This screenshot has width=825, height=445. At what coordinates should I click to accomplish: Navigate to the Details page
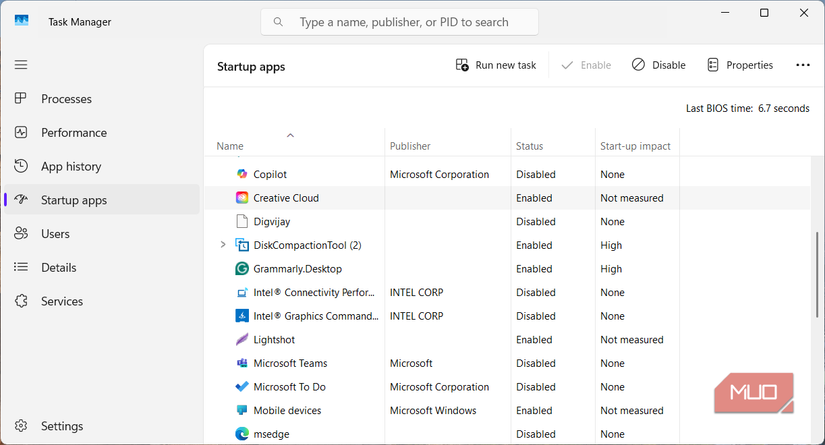(58, 267)
